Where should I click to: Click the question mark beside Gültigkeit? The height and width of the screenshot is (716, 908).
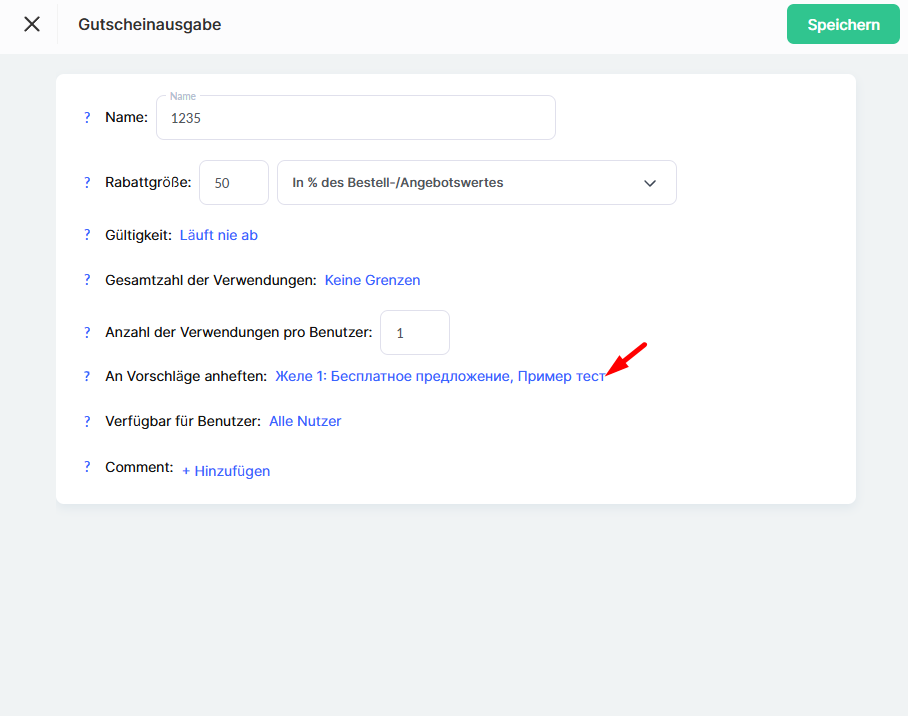[87, 235]
